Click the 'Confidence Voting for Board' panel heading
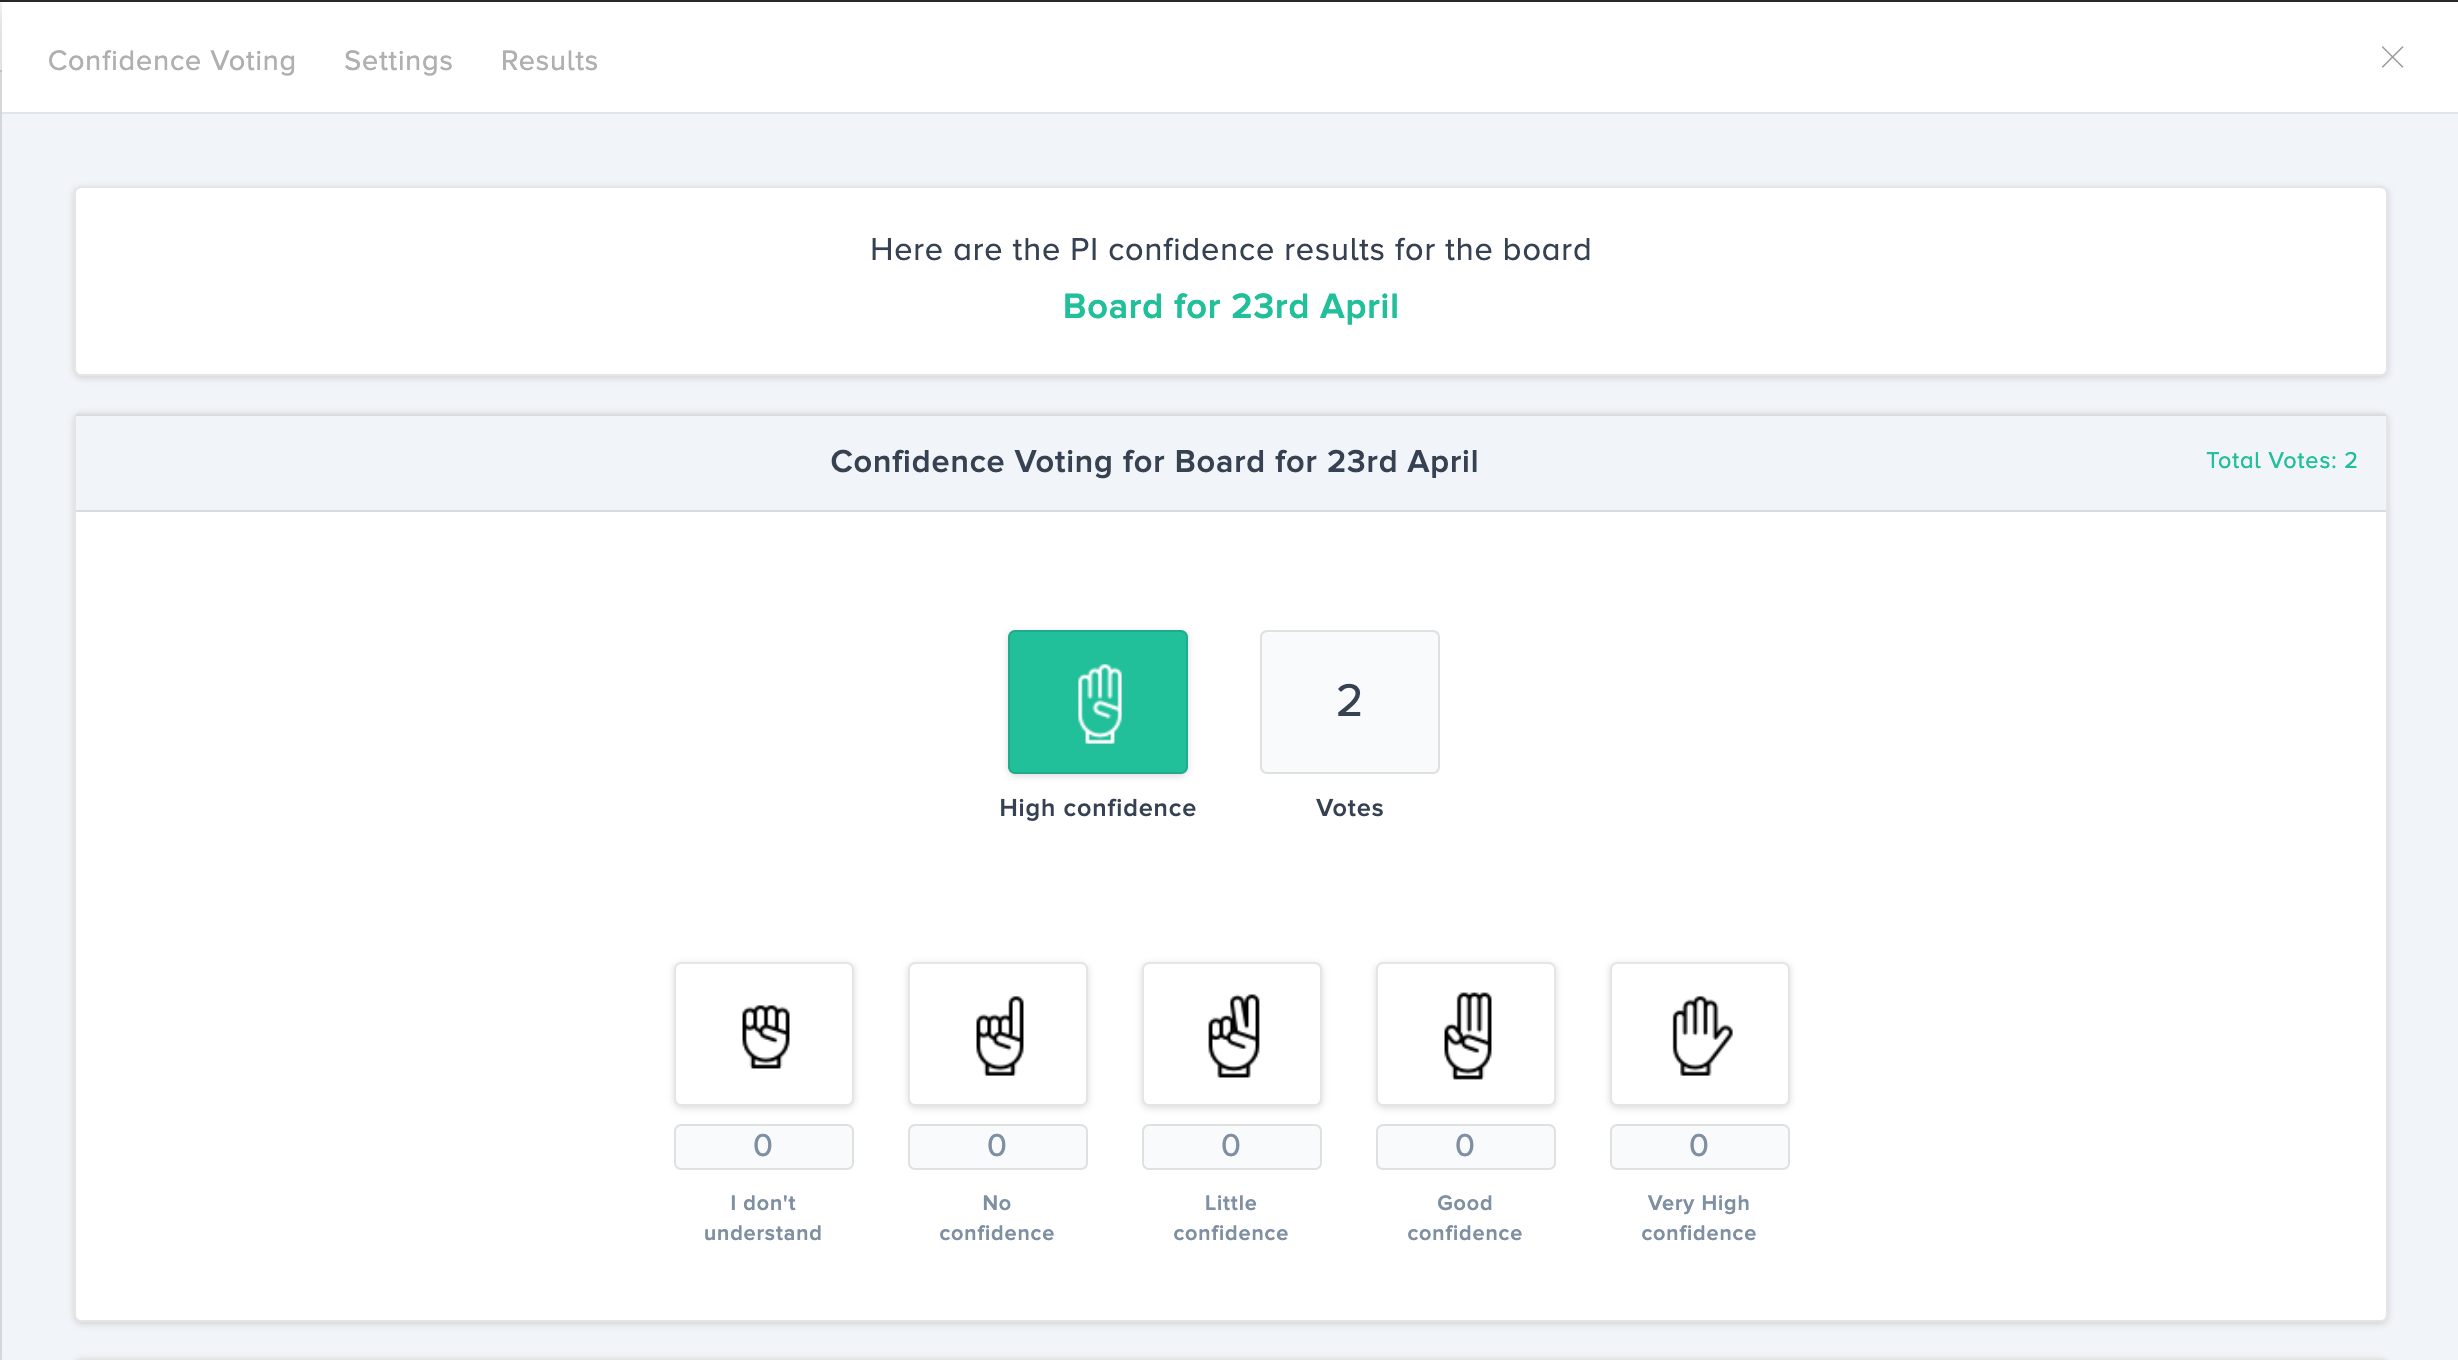The image size is (2458, 1360). tap(1154, 462)
